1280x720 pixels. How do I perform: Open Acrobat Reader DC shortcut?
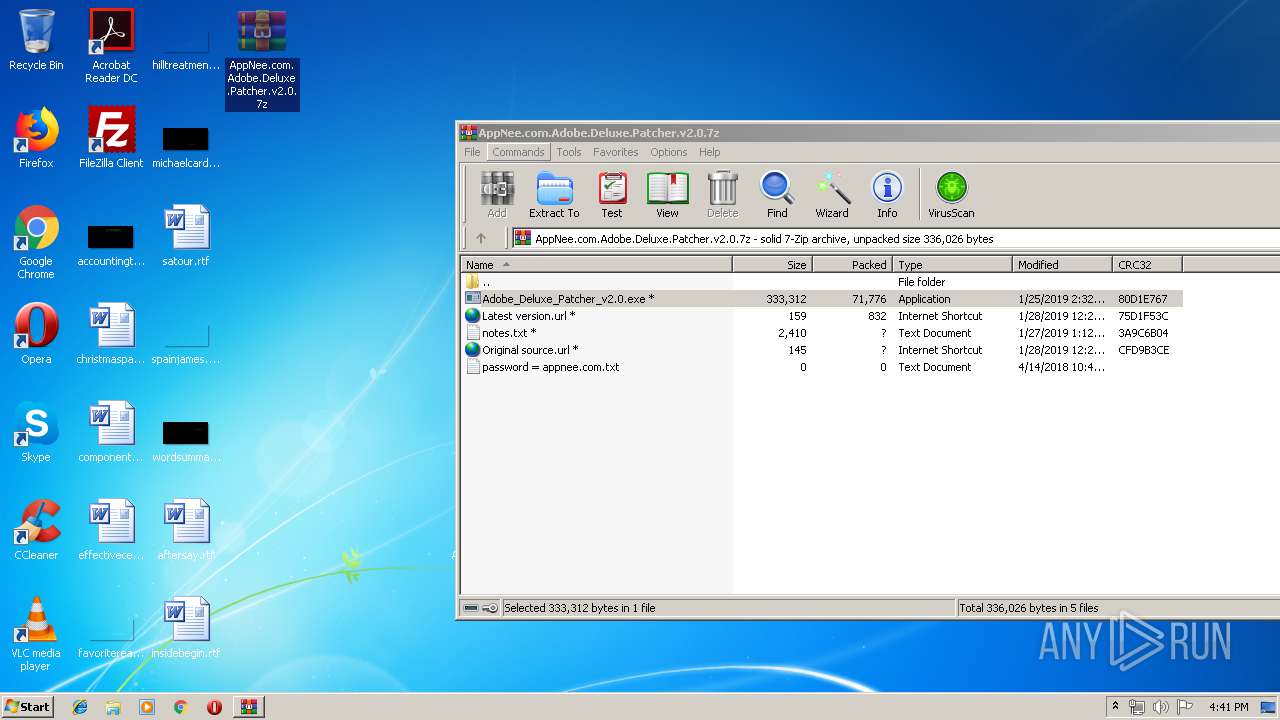click(x=111, y=46)
